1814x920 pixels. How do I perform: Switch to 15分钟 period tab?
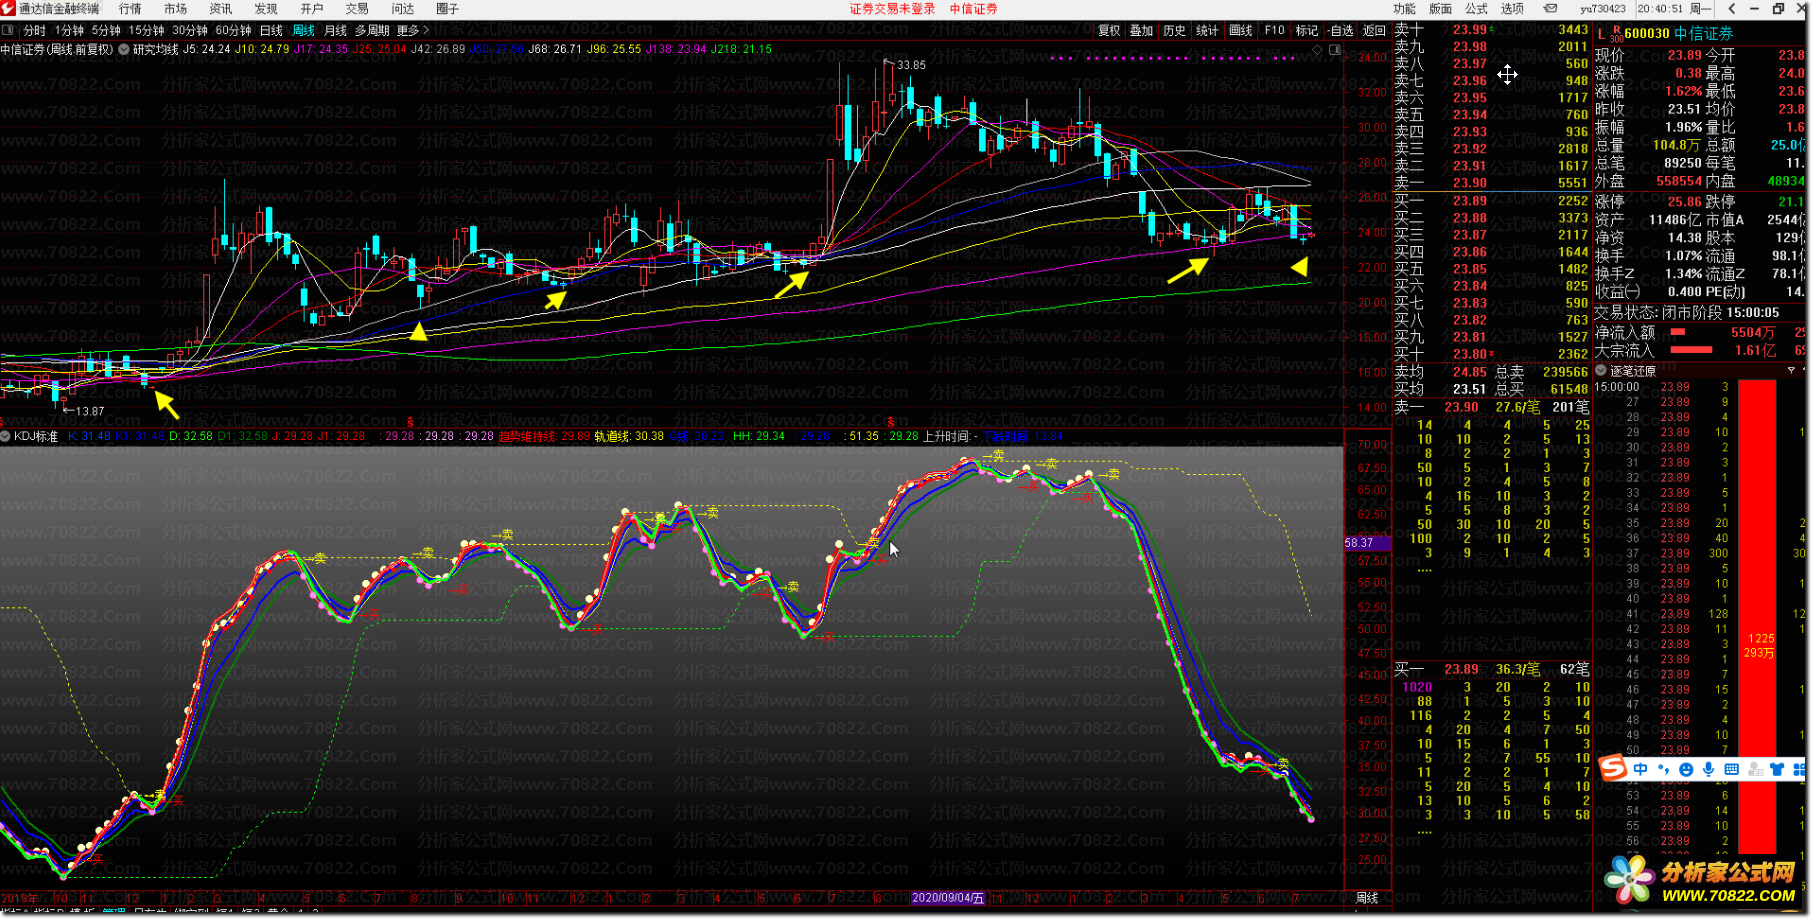click(146, 30)
